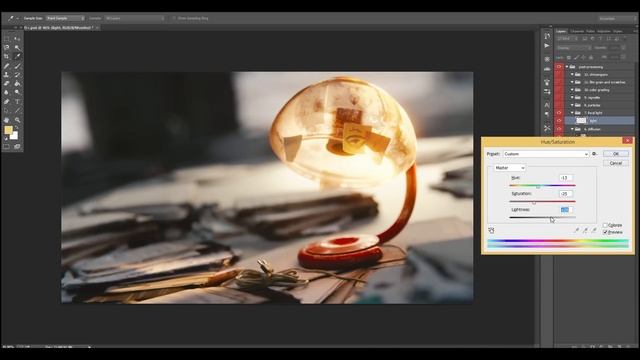Screen dimensions: 640x360
Task: Switch to the Channels tab
Action: pos(577,31)
